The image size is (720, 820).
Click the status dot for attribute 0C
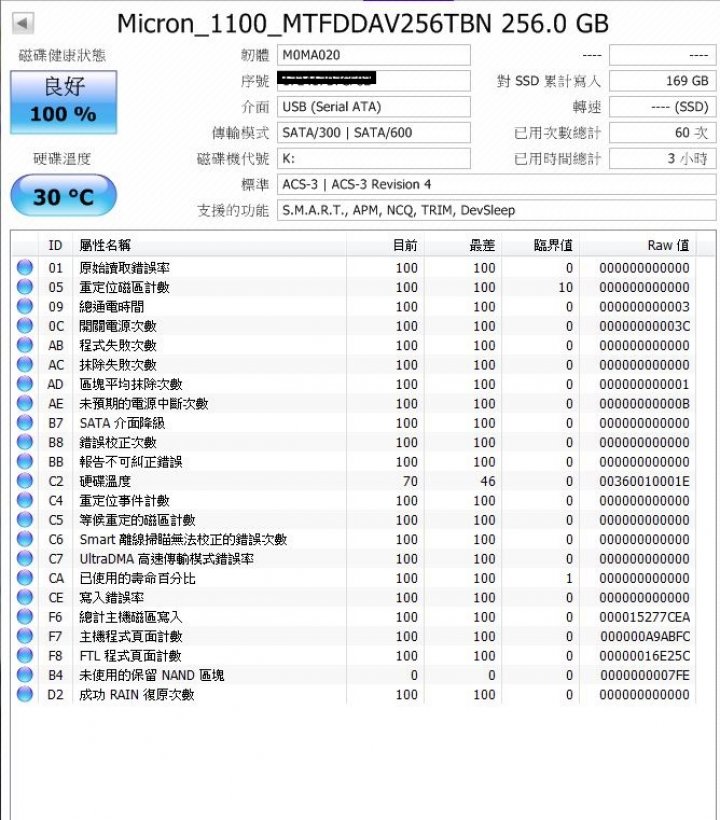[x=25, y=325]
